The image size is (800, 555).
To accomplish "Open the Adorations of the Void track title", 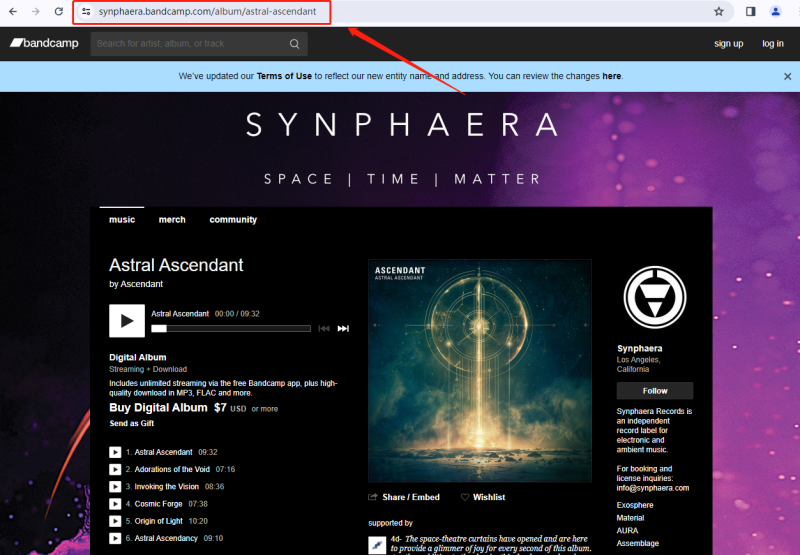I will pos(172,469).
